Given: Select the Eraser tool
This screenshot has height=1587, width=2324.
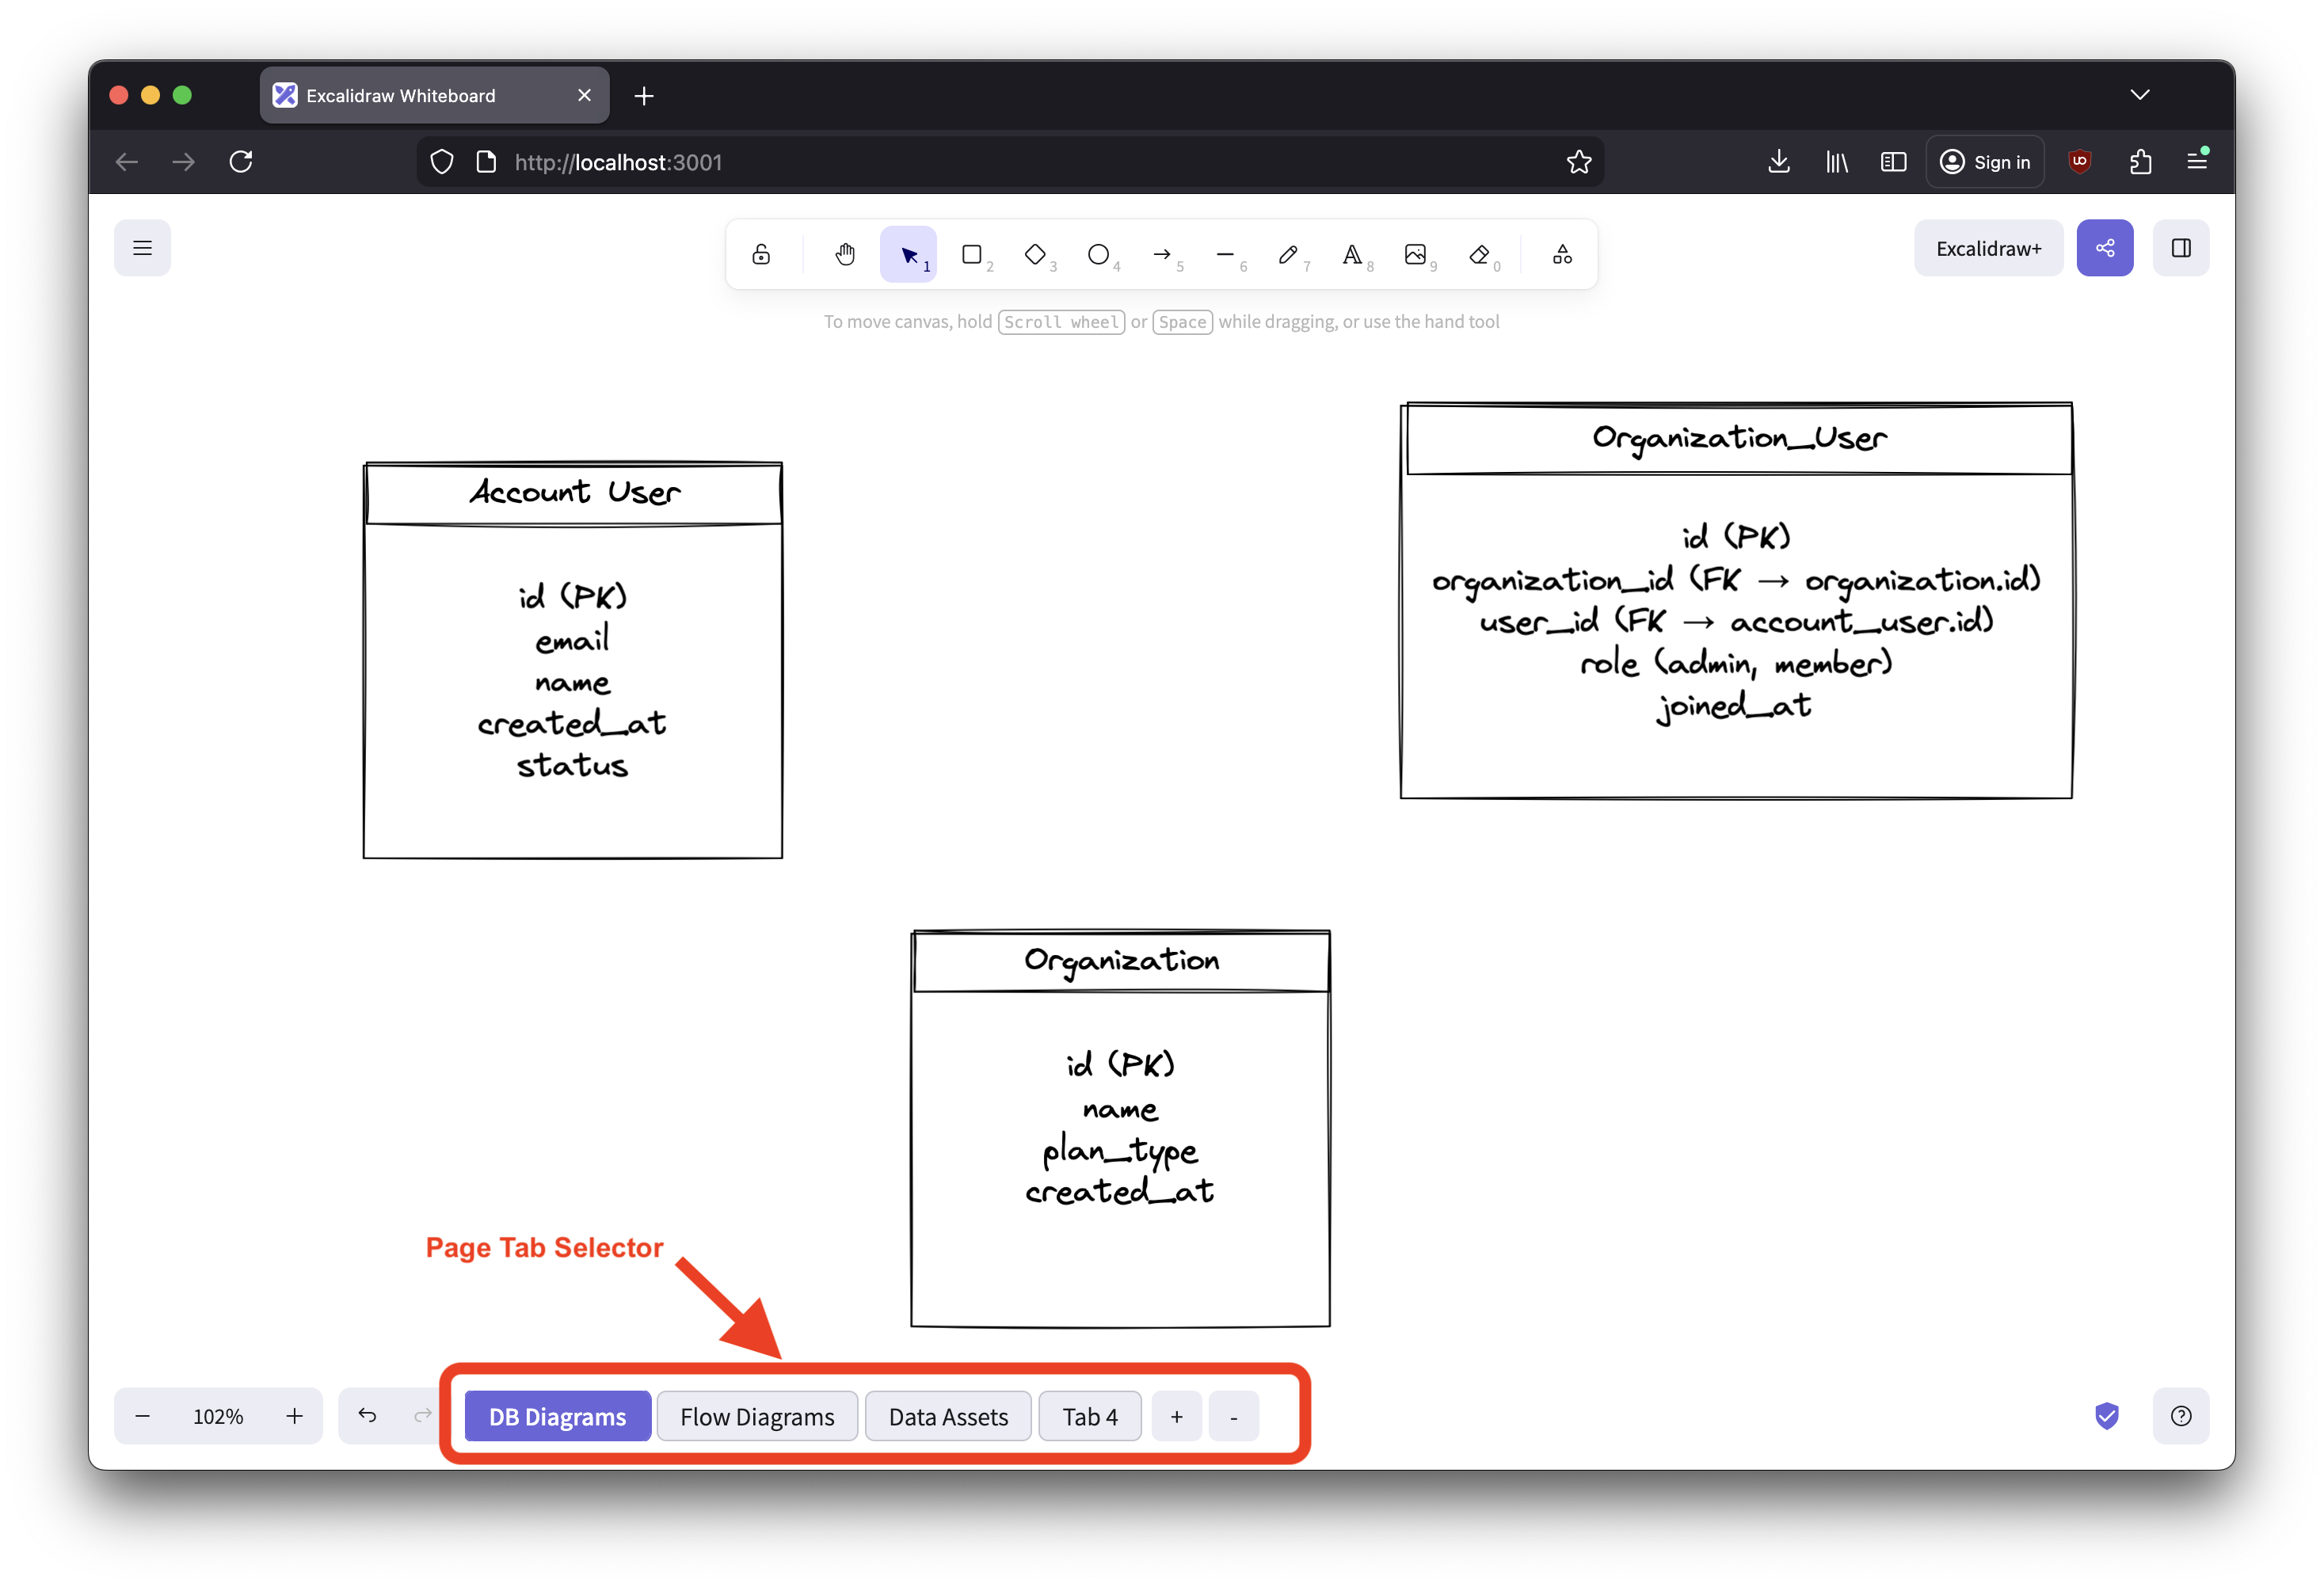Looking at the screenshot, I should pos(1479,254).
